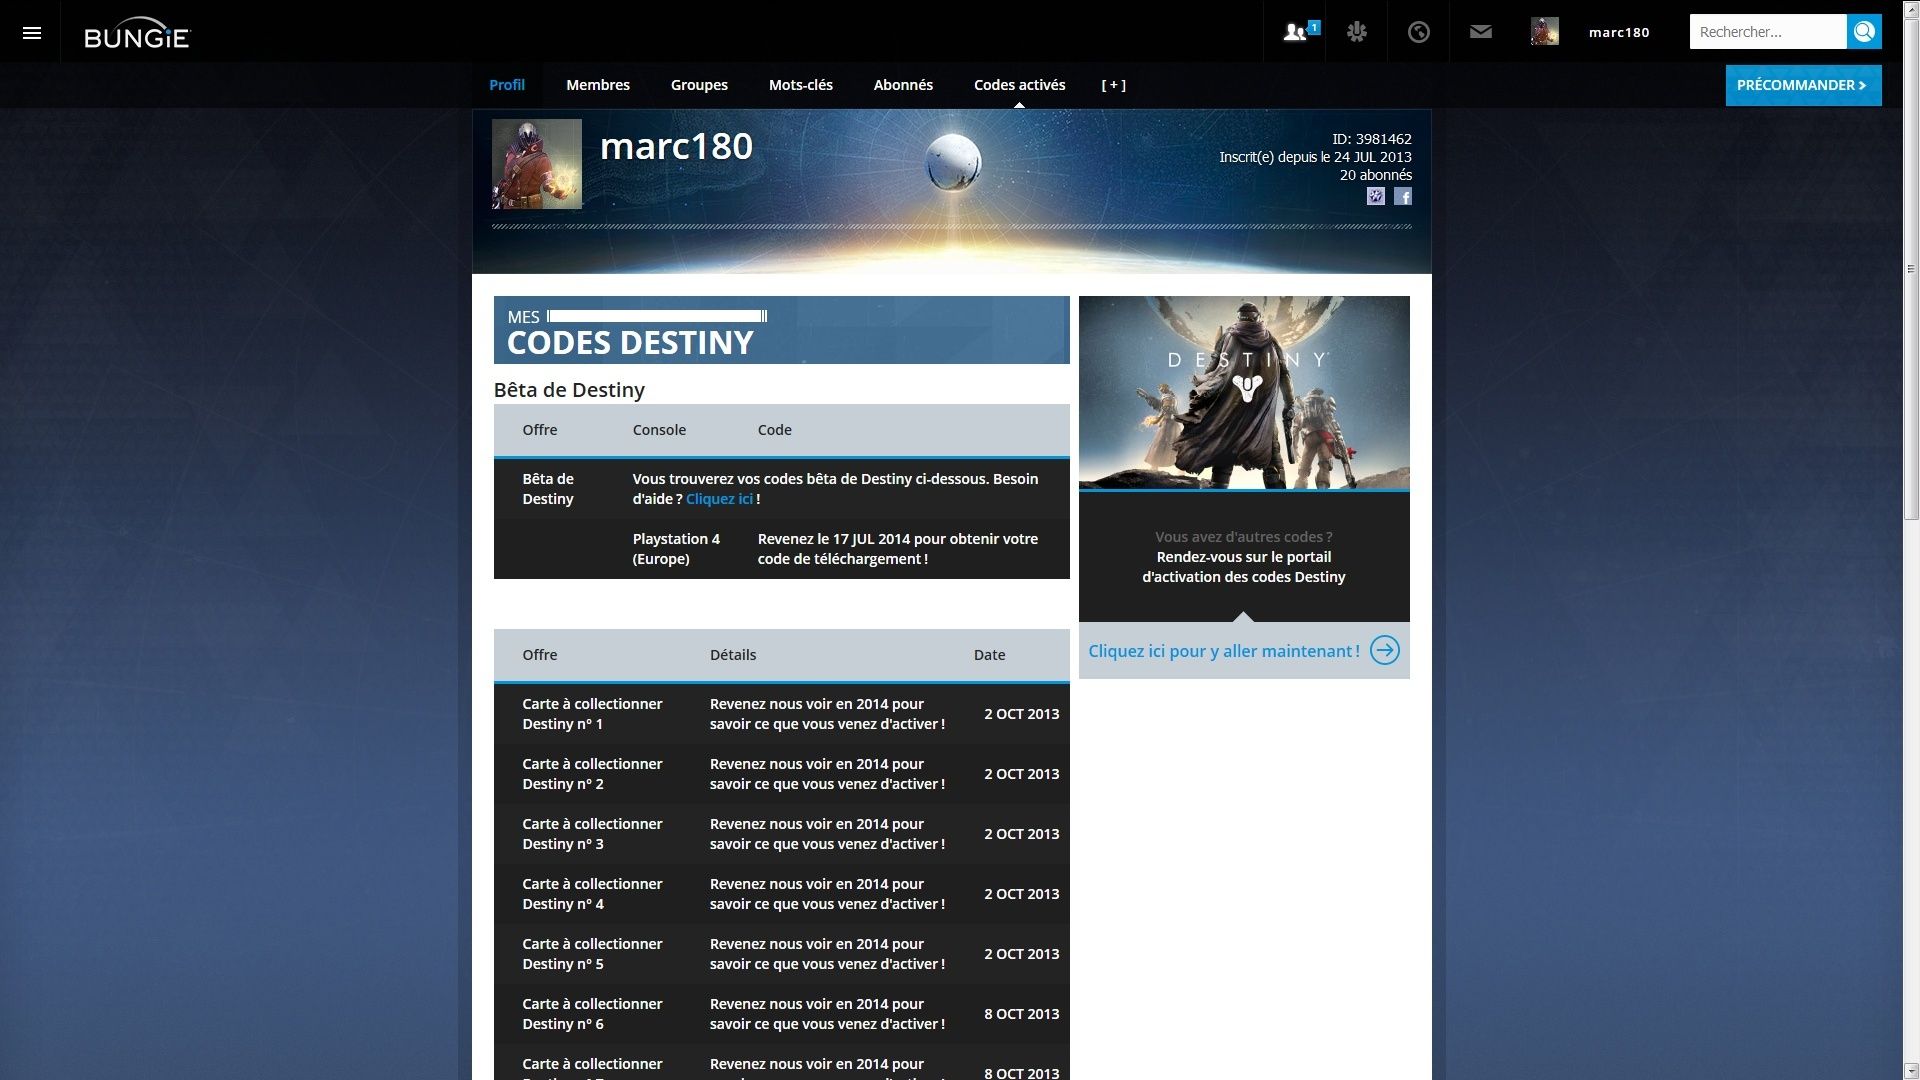This screenshot has width=1920, height=1080.
Task: Open the friends notification icon
Action: [1296, 32]
